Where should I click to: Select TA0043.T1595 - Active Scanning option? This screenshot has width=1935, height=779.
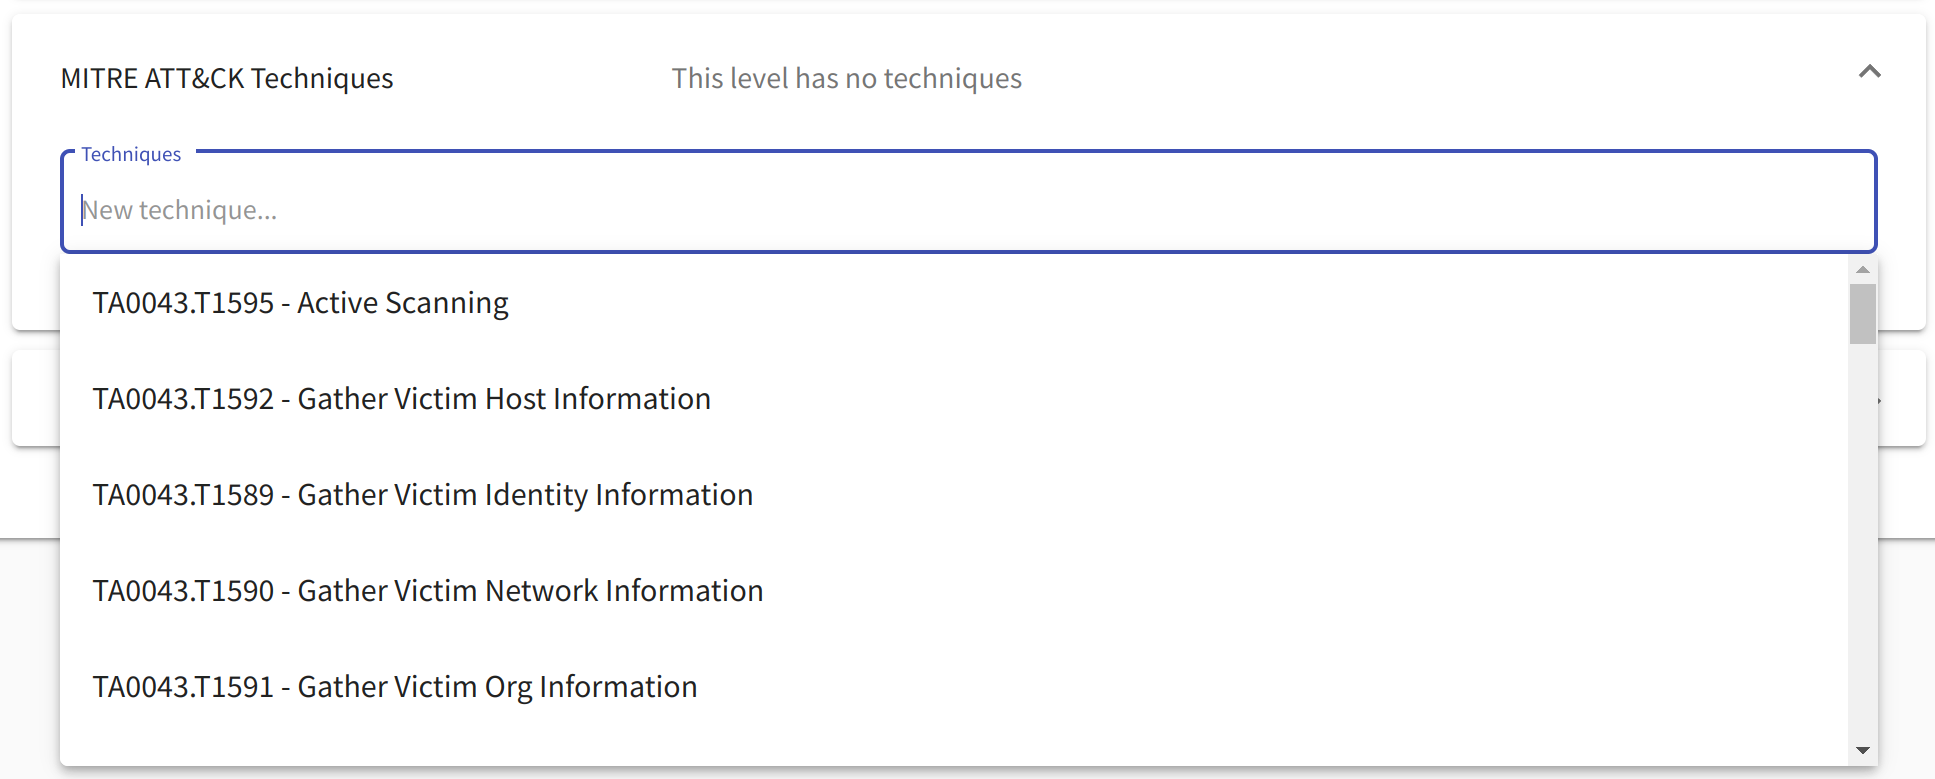pyautogui.click(x=954, y=303)
